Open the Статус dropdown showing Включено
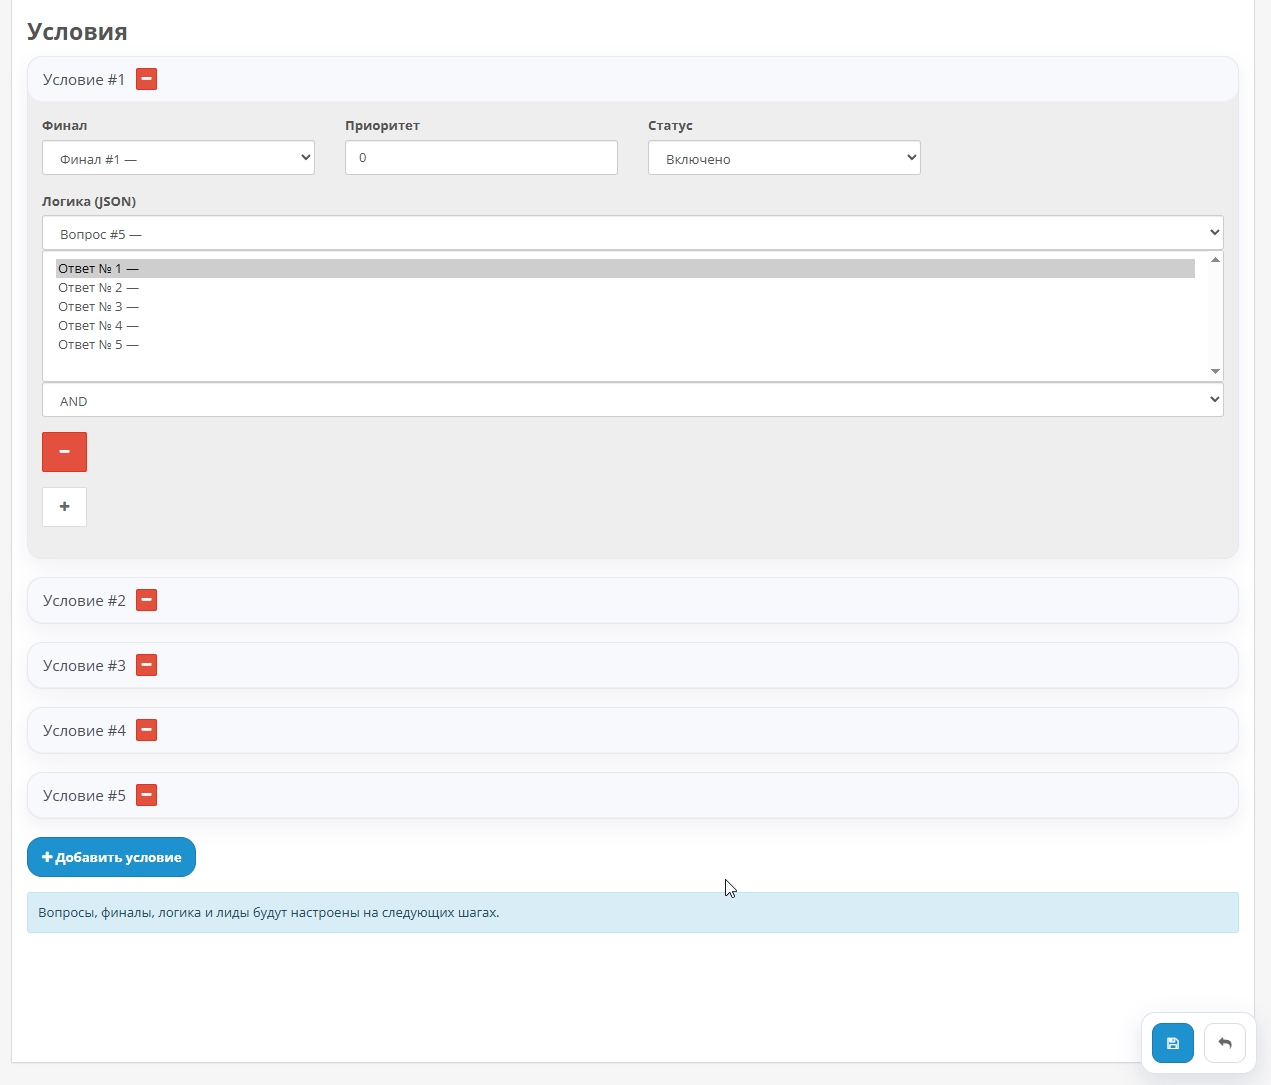Viewport: 1271px width, 1085px height. [784, 158]
